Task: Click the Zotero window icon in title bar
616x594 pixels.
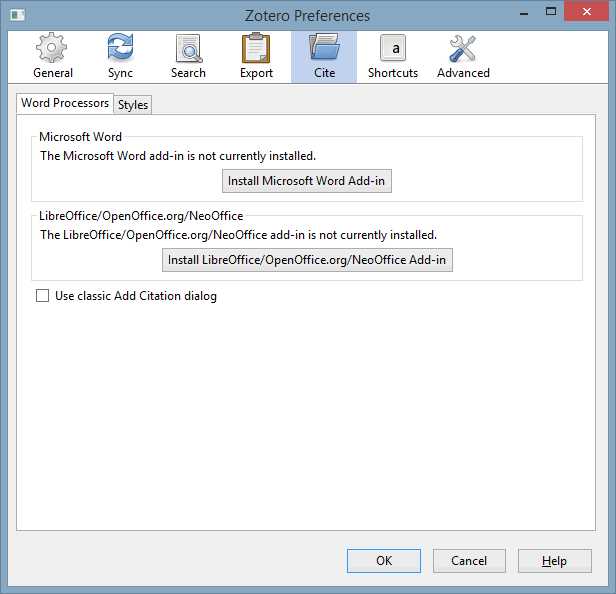Action: point(18,15)
